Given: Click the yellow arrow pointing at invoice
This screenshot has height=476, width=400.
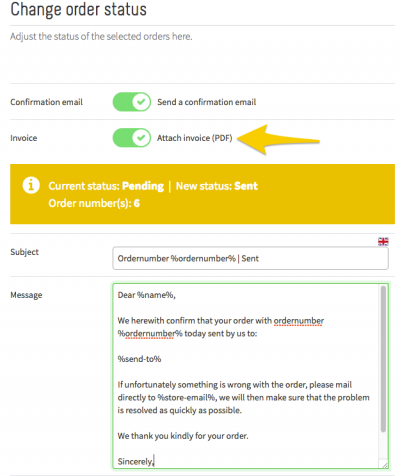Looking at the screenshot, I should [x=279, y=140].
